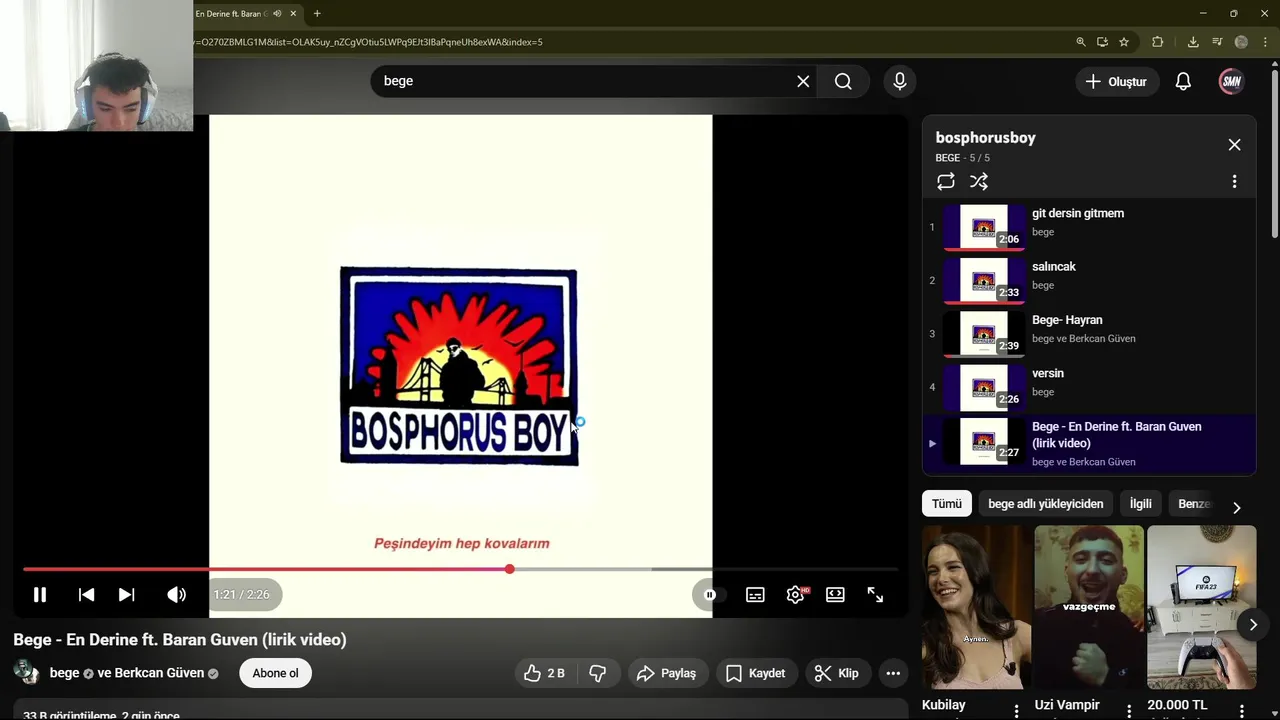Image resolution: width=1280 pixels, height=720 pixels.
Task: Select current 'Bege - En Derine' playlist row
Action: pos(1089,444)
